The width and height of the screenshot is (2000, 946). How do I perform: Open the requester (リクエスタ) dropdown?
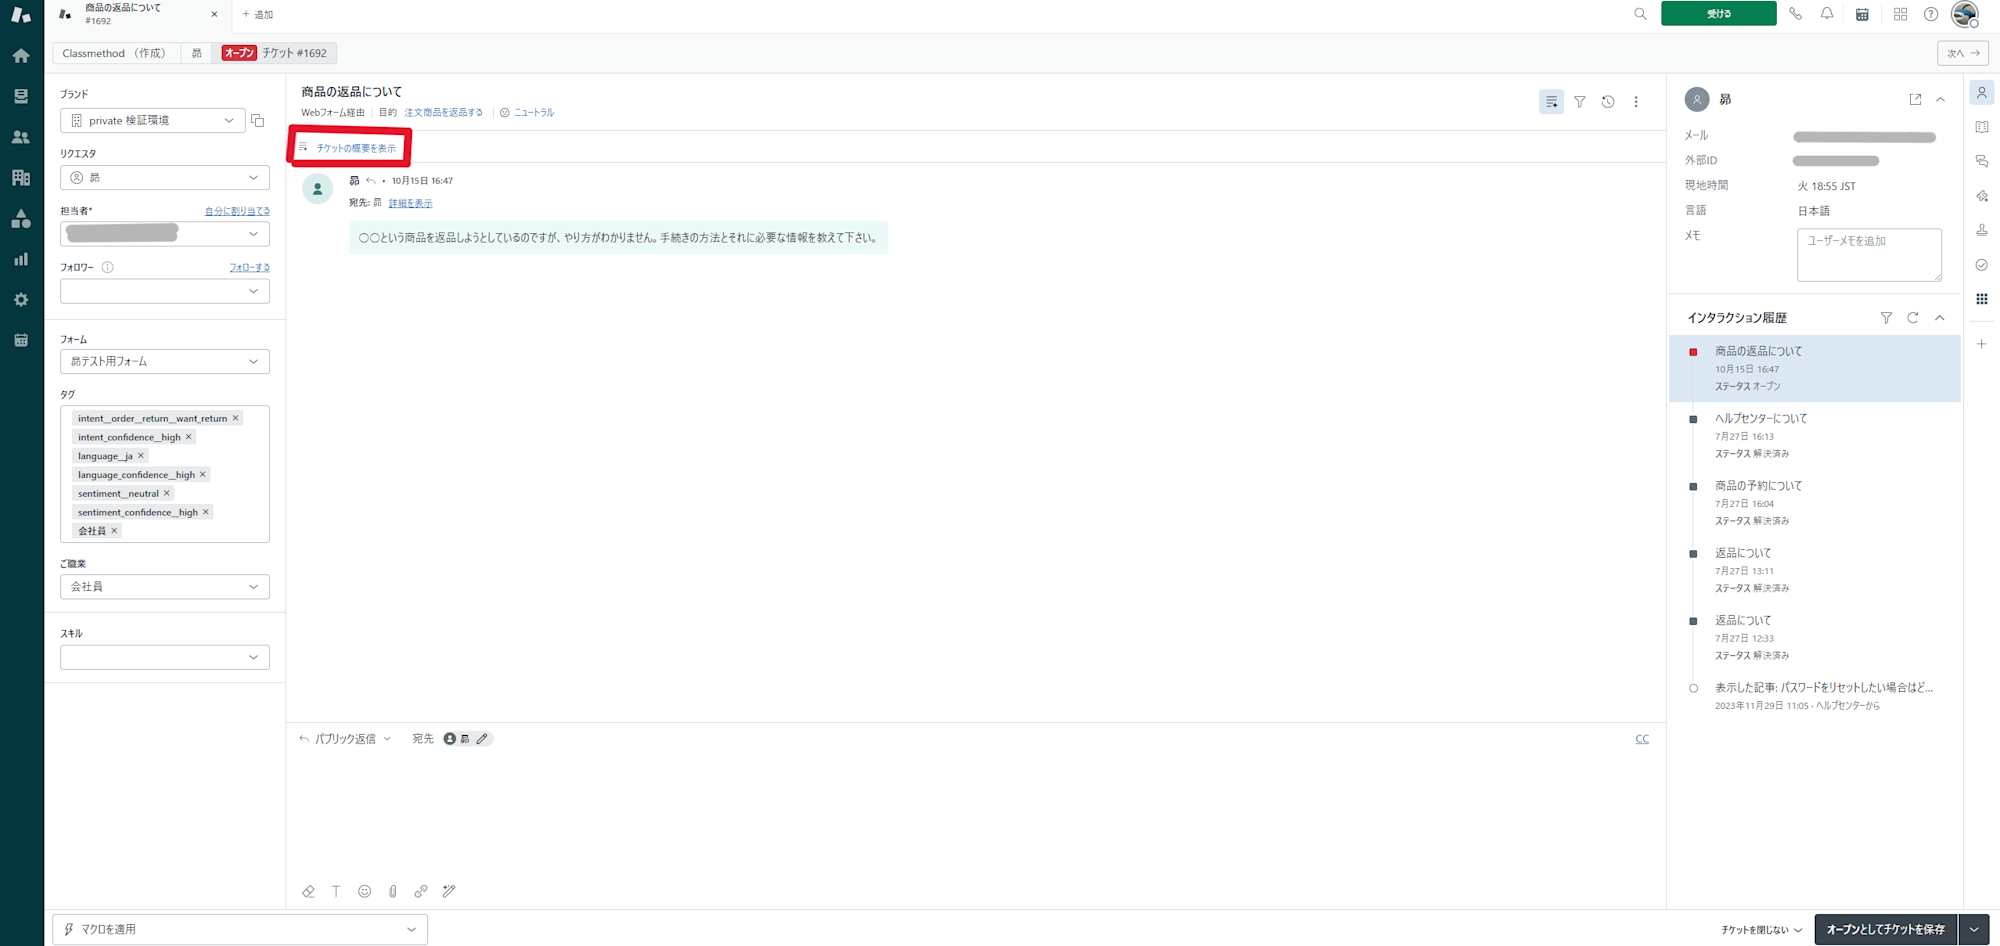point(165,178)
